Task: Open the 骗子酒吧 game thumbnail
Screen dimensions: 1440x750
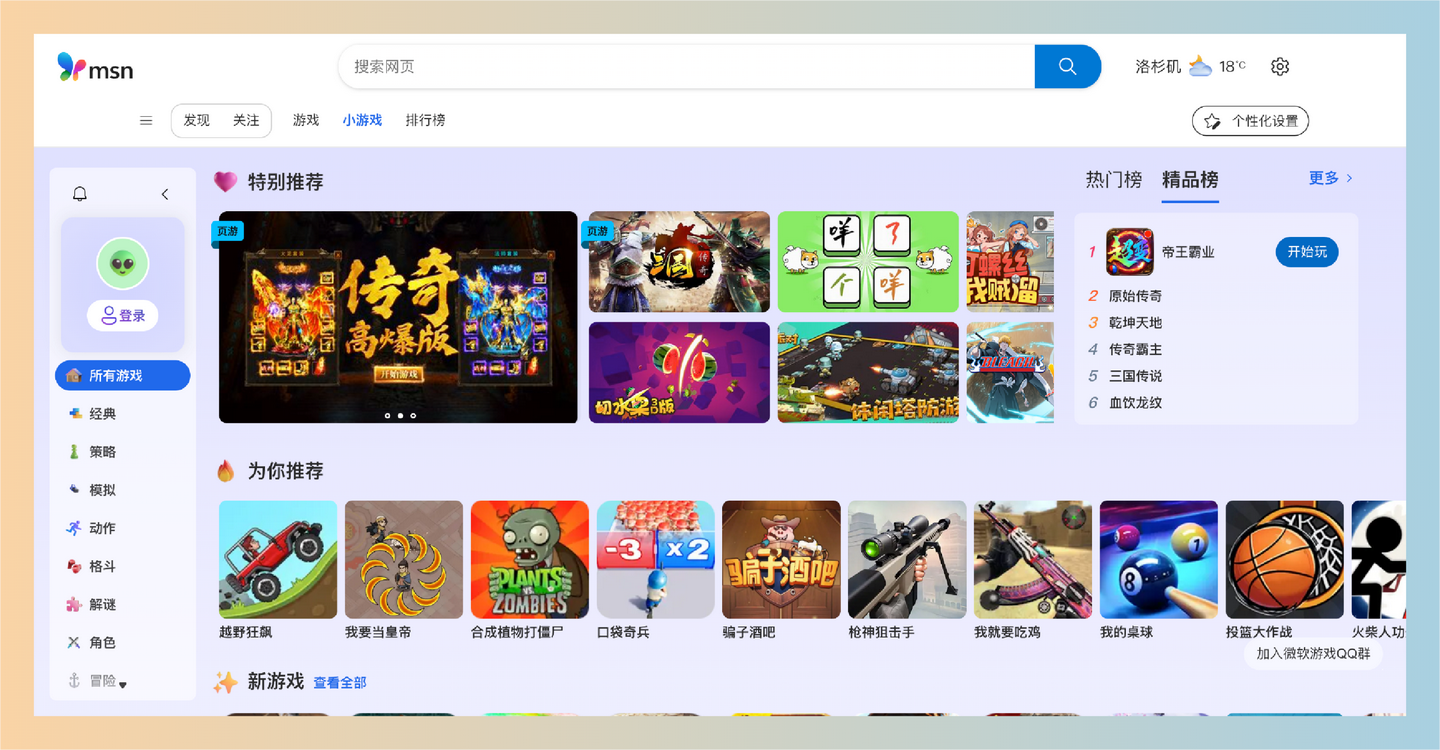Action: (x=781, y=560)
